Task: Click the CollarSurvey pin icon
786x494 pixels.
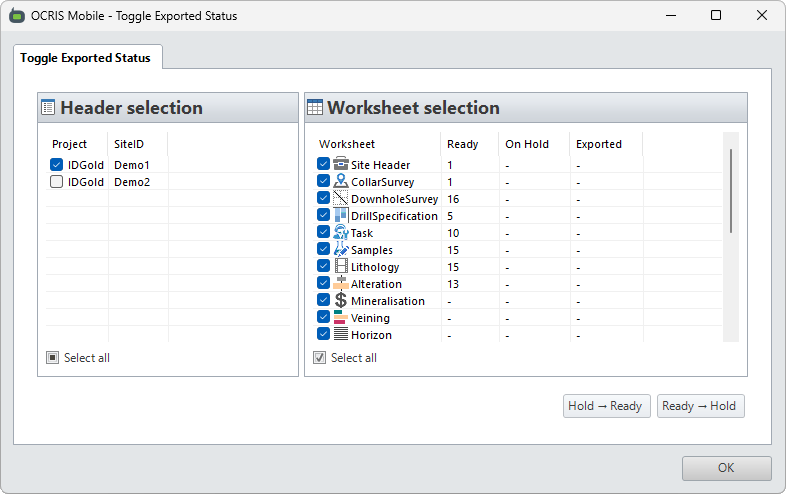Action: pyautogui.click(x=341, y=181)
